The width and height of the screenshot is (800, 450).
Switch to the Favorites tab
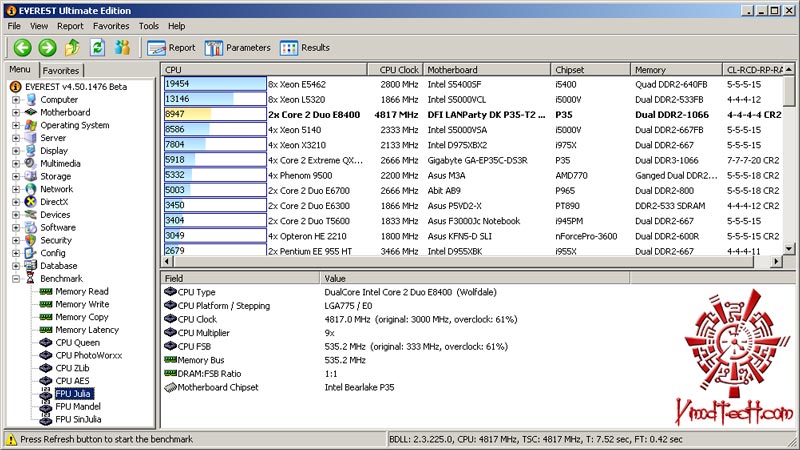point(61,70)
